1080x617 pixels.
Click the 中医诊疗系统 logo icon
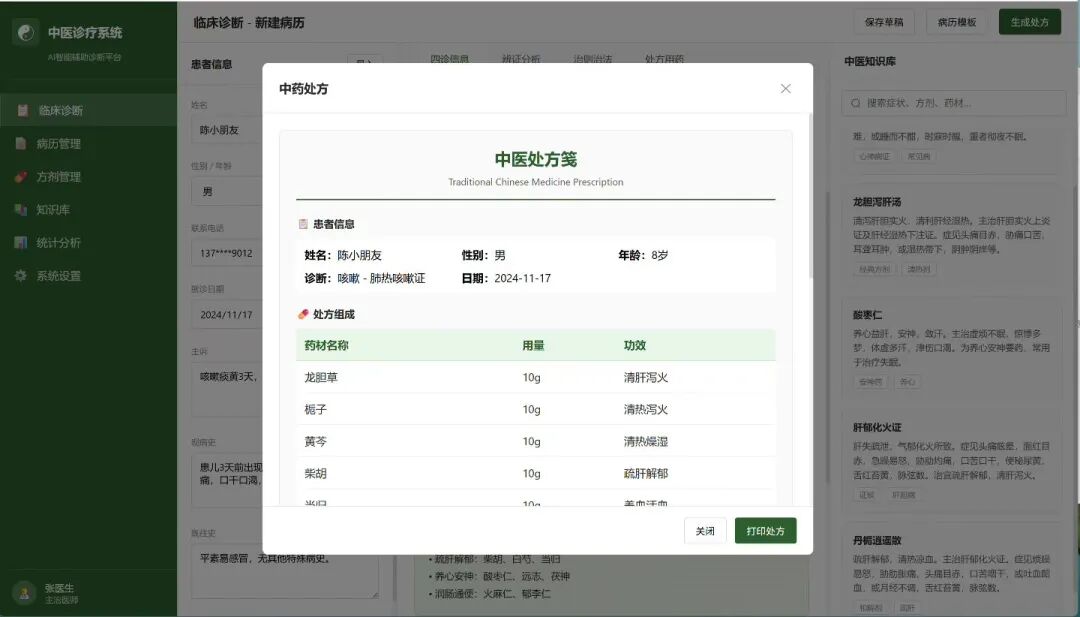[27, 32]
